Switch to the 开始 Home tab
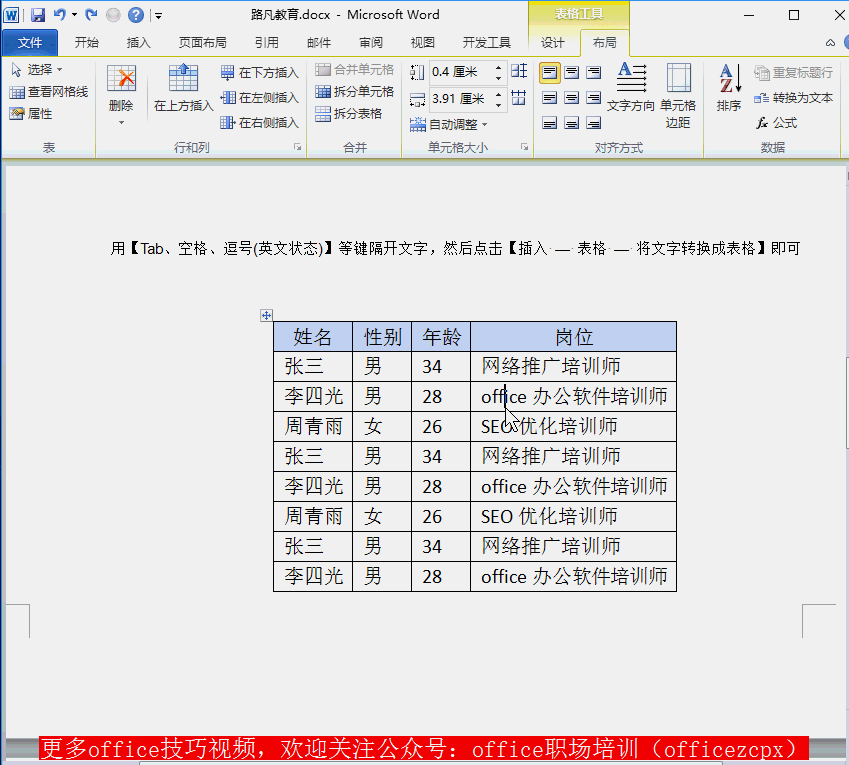Screen dimensions: 849x765 point(86,44)
